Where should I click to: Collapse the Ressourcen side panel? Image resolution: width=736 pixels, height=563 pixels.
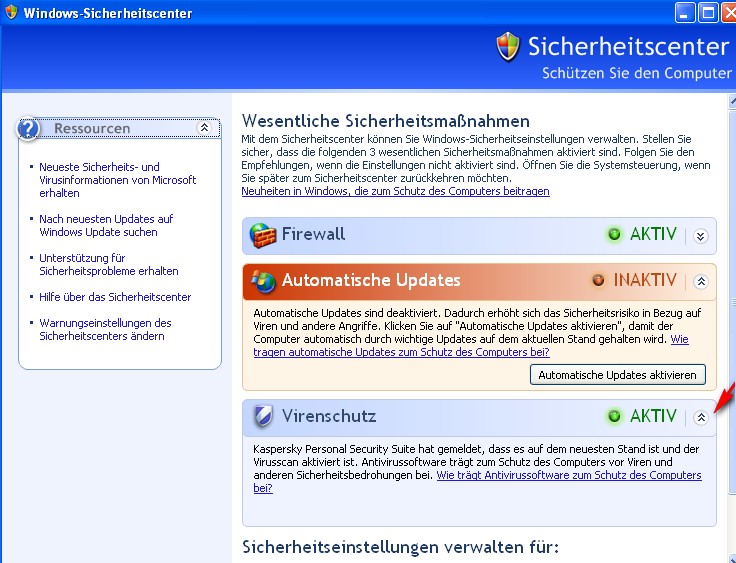[204, 128]
